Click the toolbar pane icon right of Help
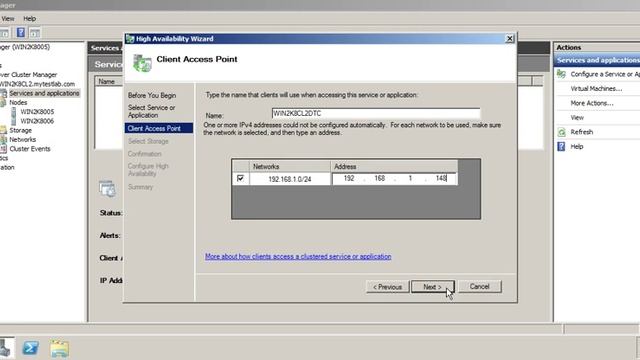The width and height of the screenshot is (640, 360). tap(35, 33)
